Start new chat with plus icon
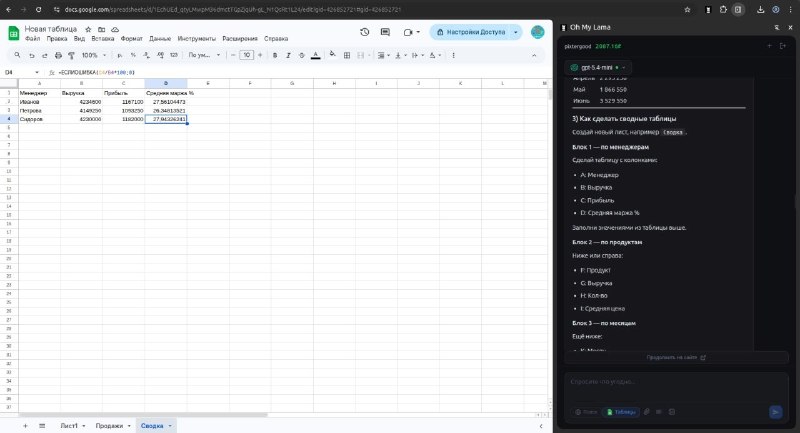The image size is (800, 433). pos(769,46)
